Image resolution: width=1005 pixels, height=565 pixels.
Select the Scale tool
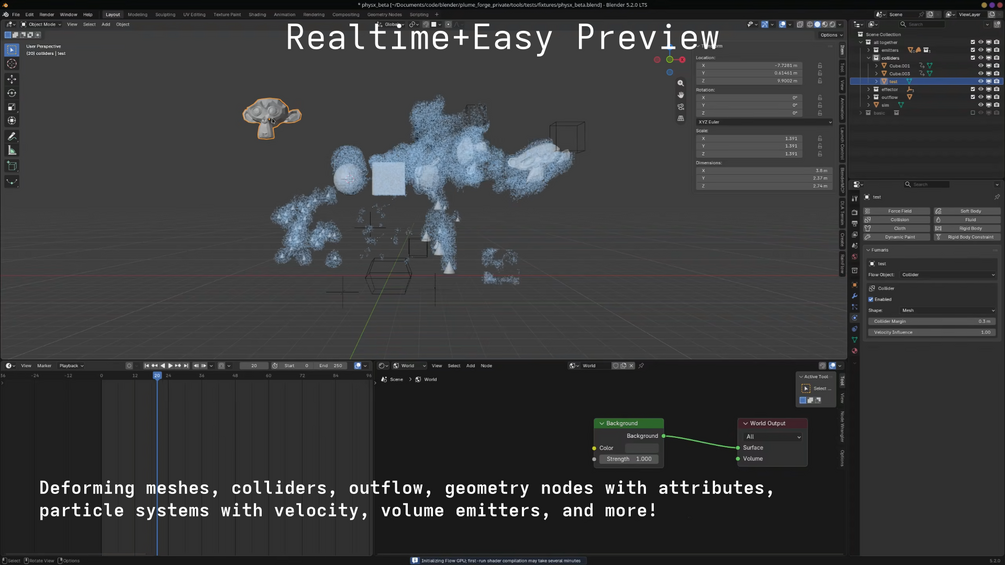[x=12, y=107]
